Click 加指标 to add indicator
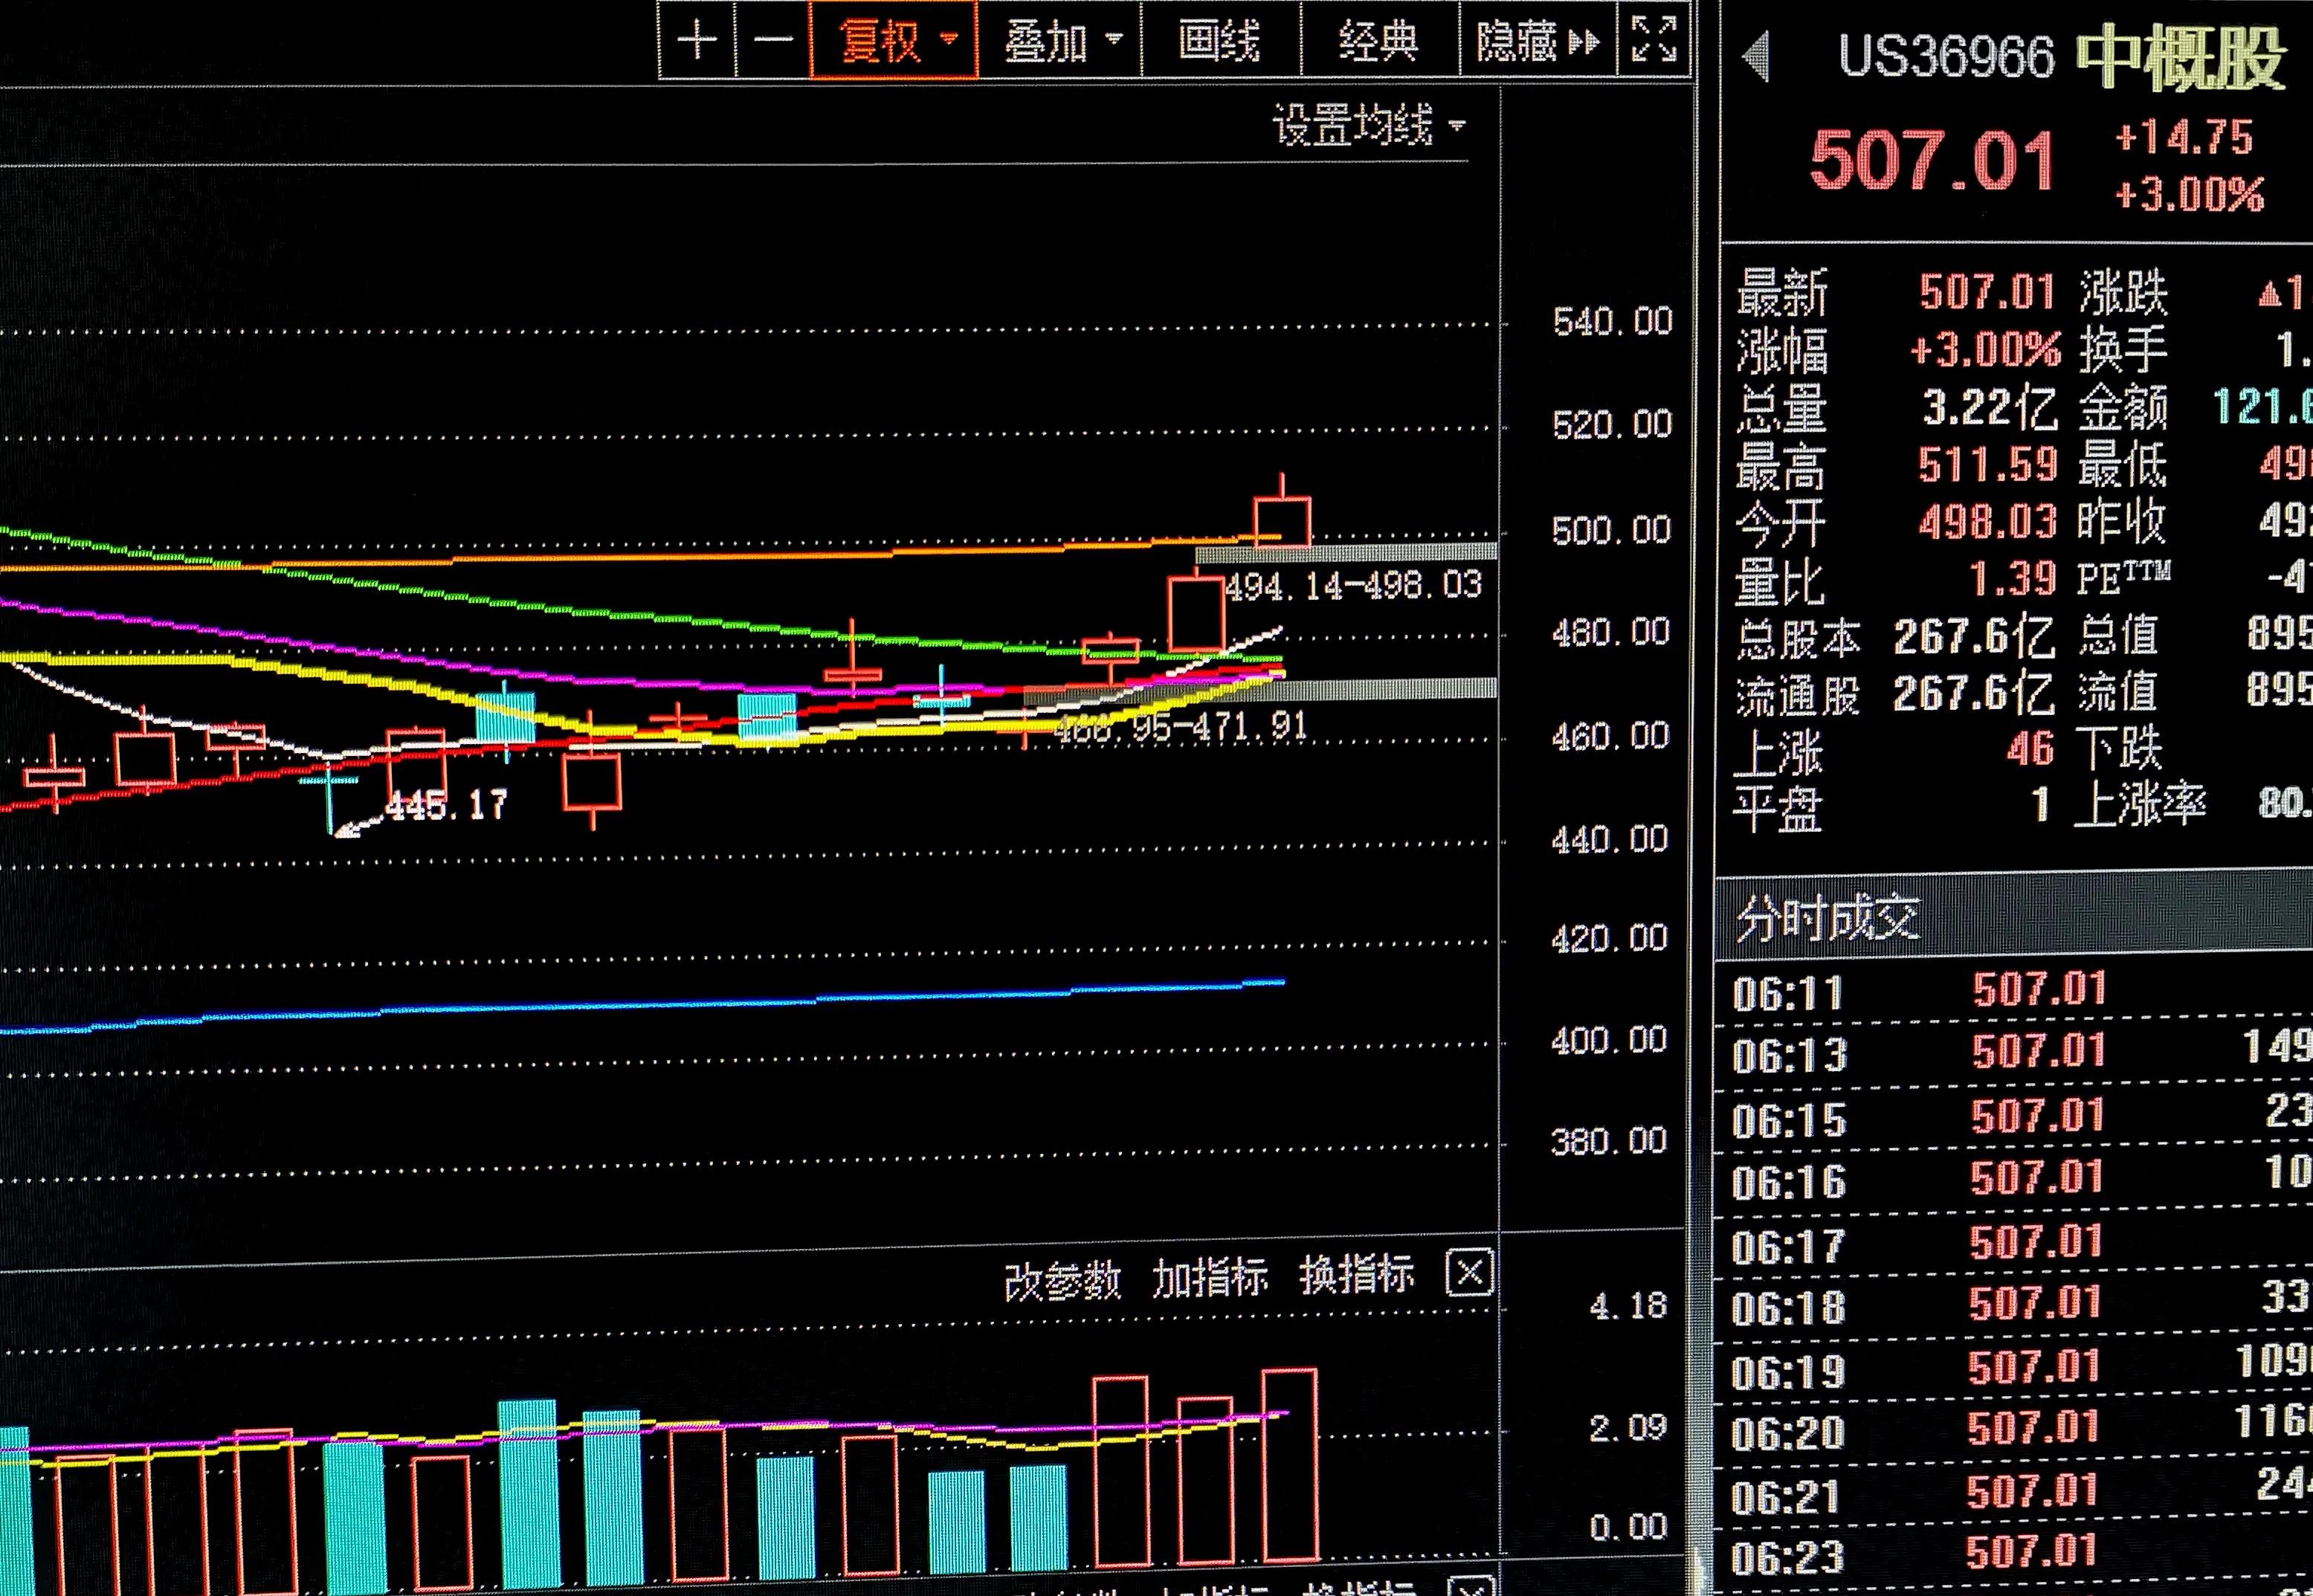This screenshot has width=2313, height=1596. pos(1210,1278)
